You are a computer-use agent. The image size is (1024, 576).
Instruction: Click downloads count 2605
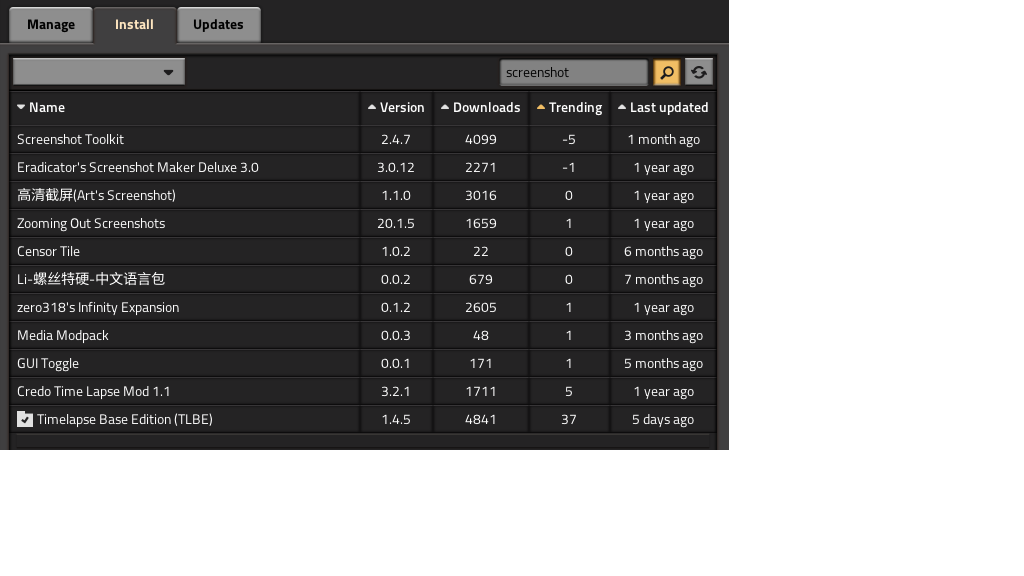[481, 308]
